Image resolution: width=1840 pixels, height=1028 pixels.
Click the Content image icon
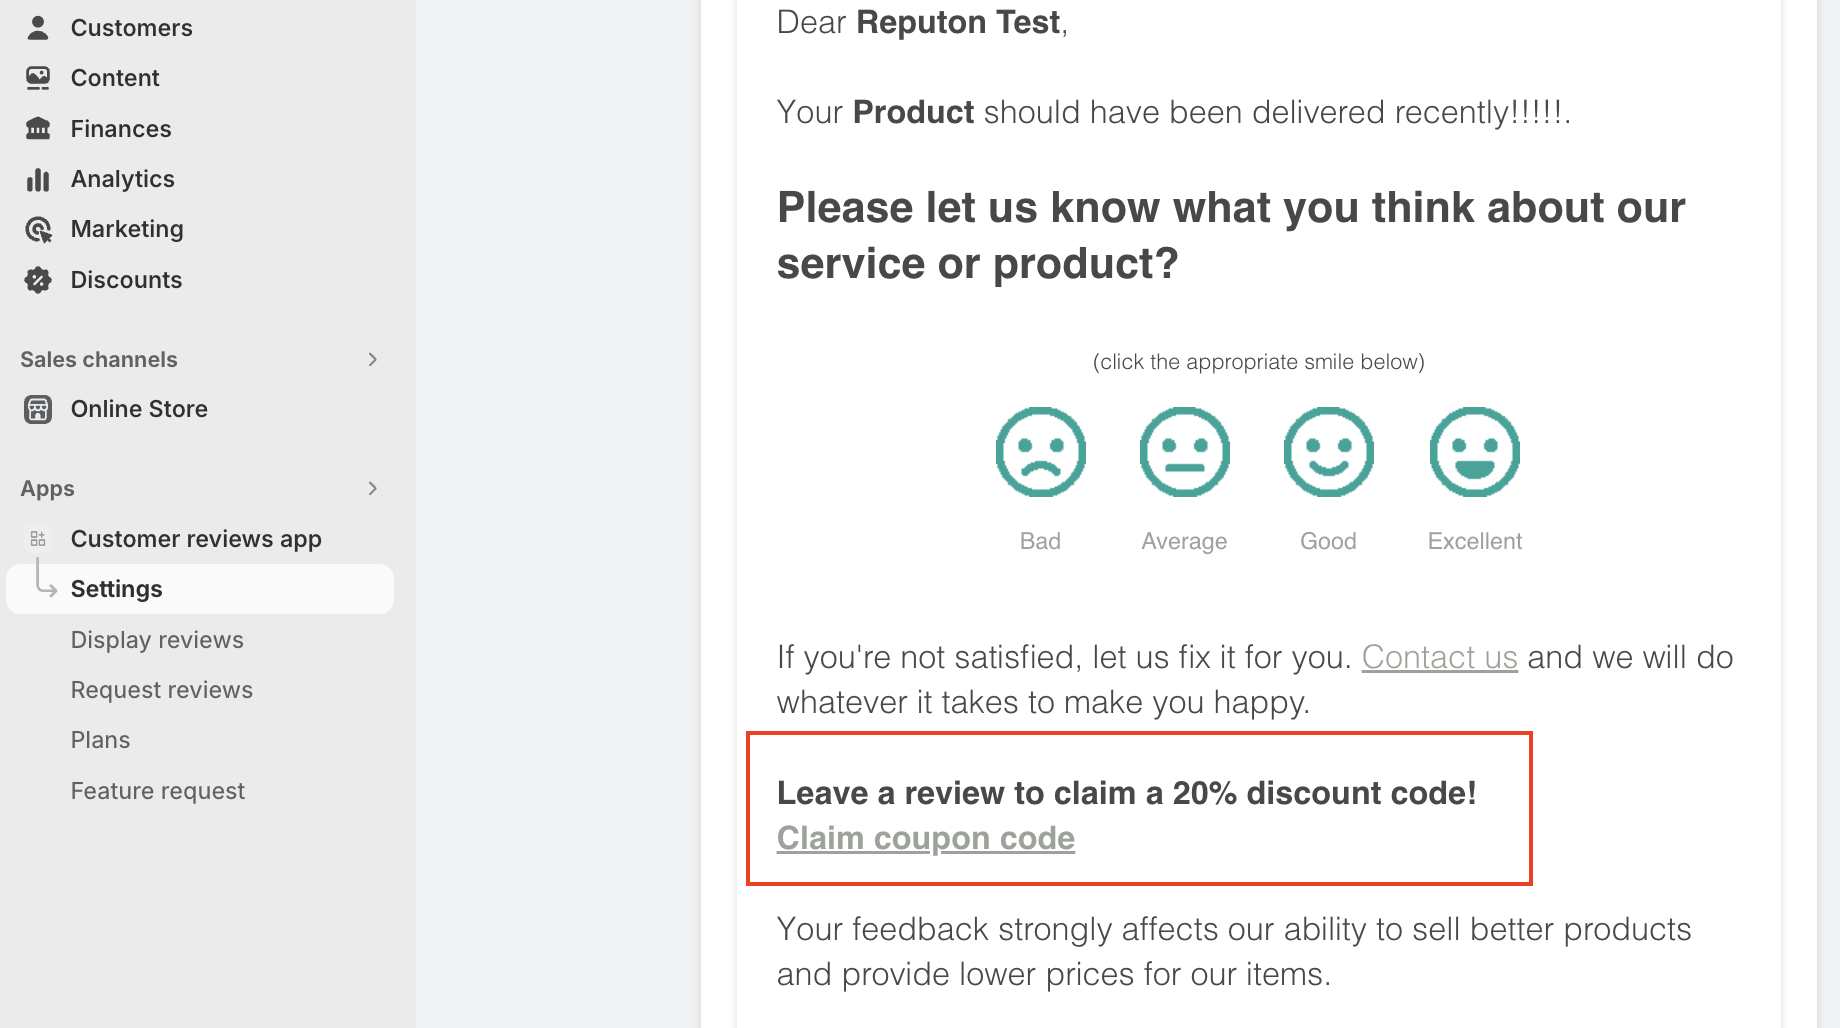tap(38, 78)
